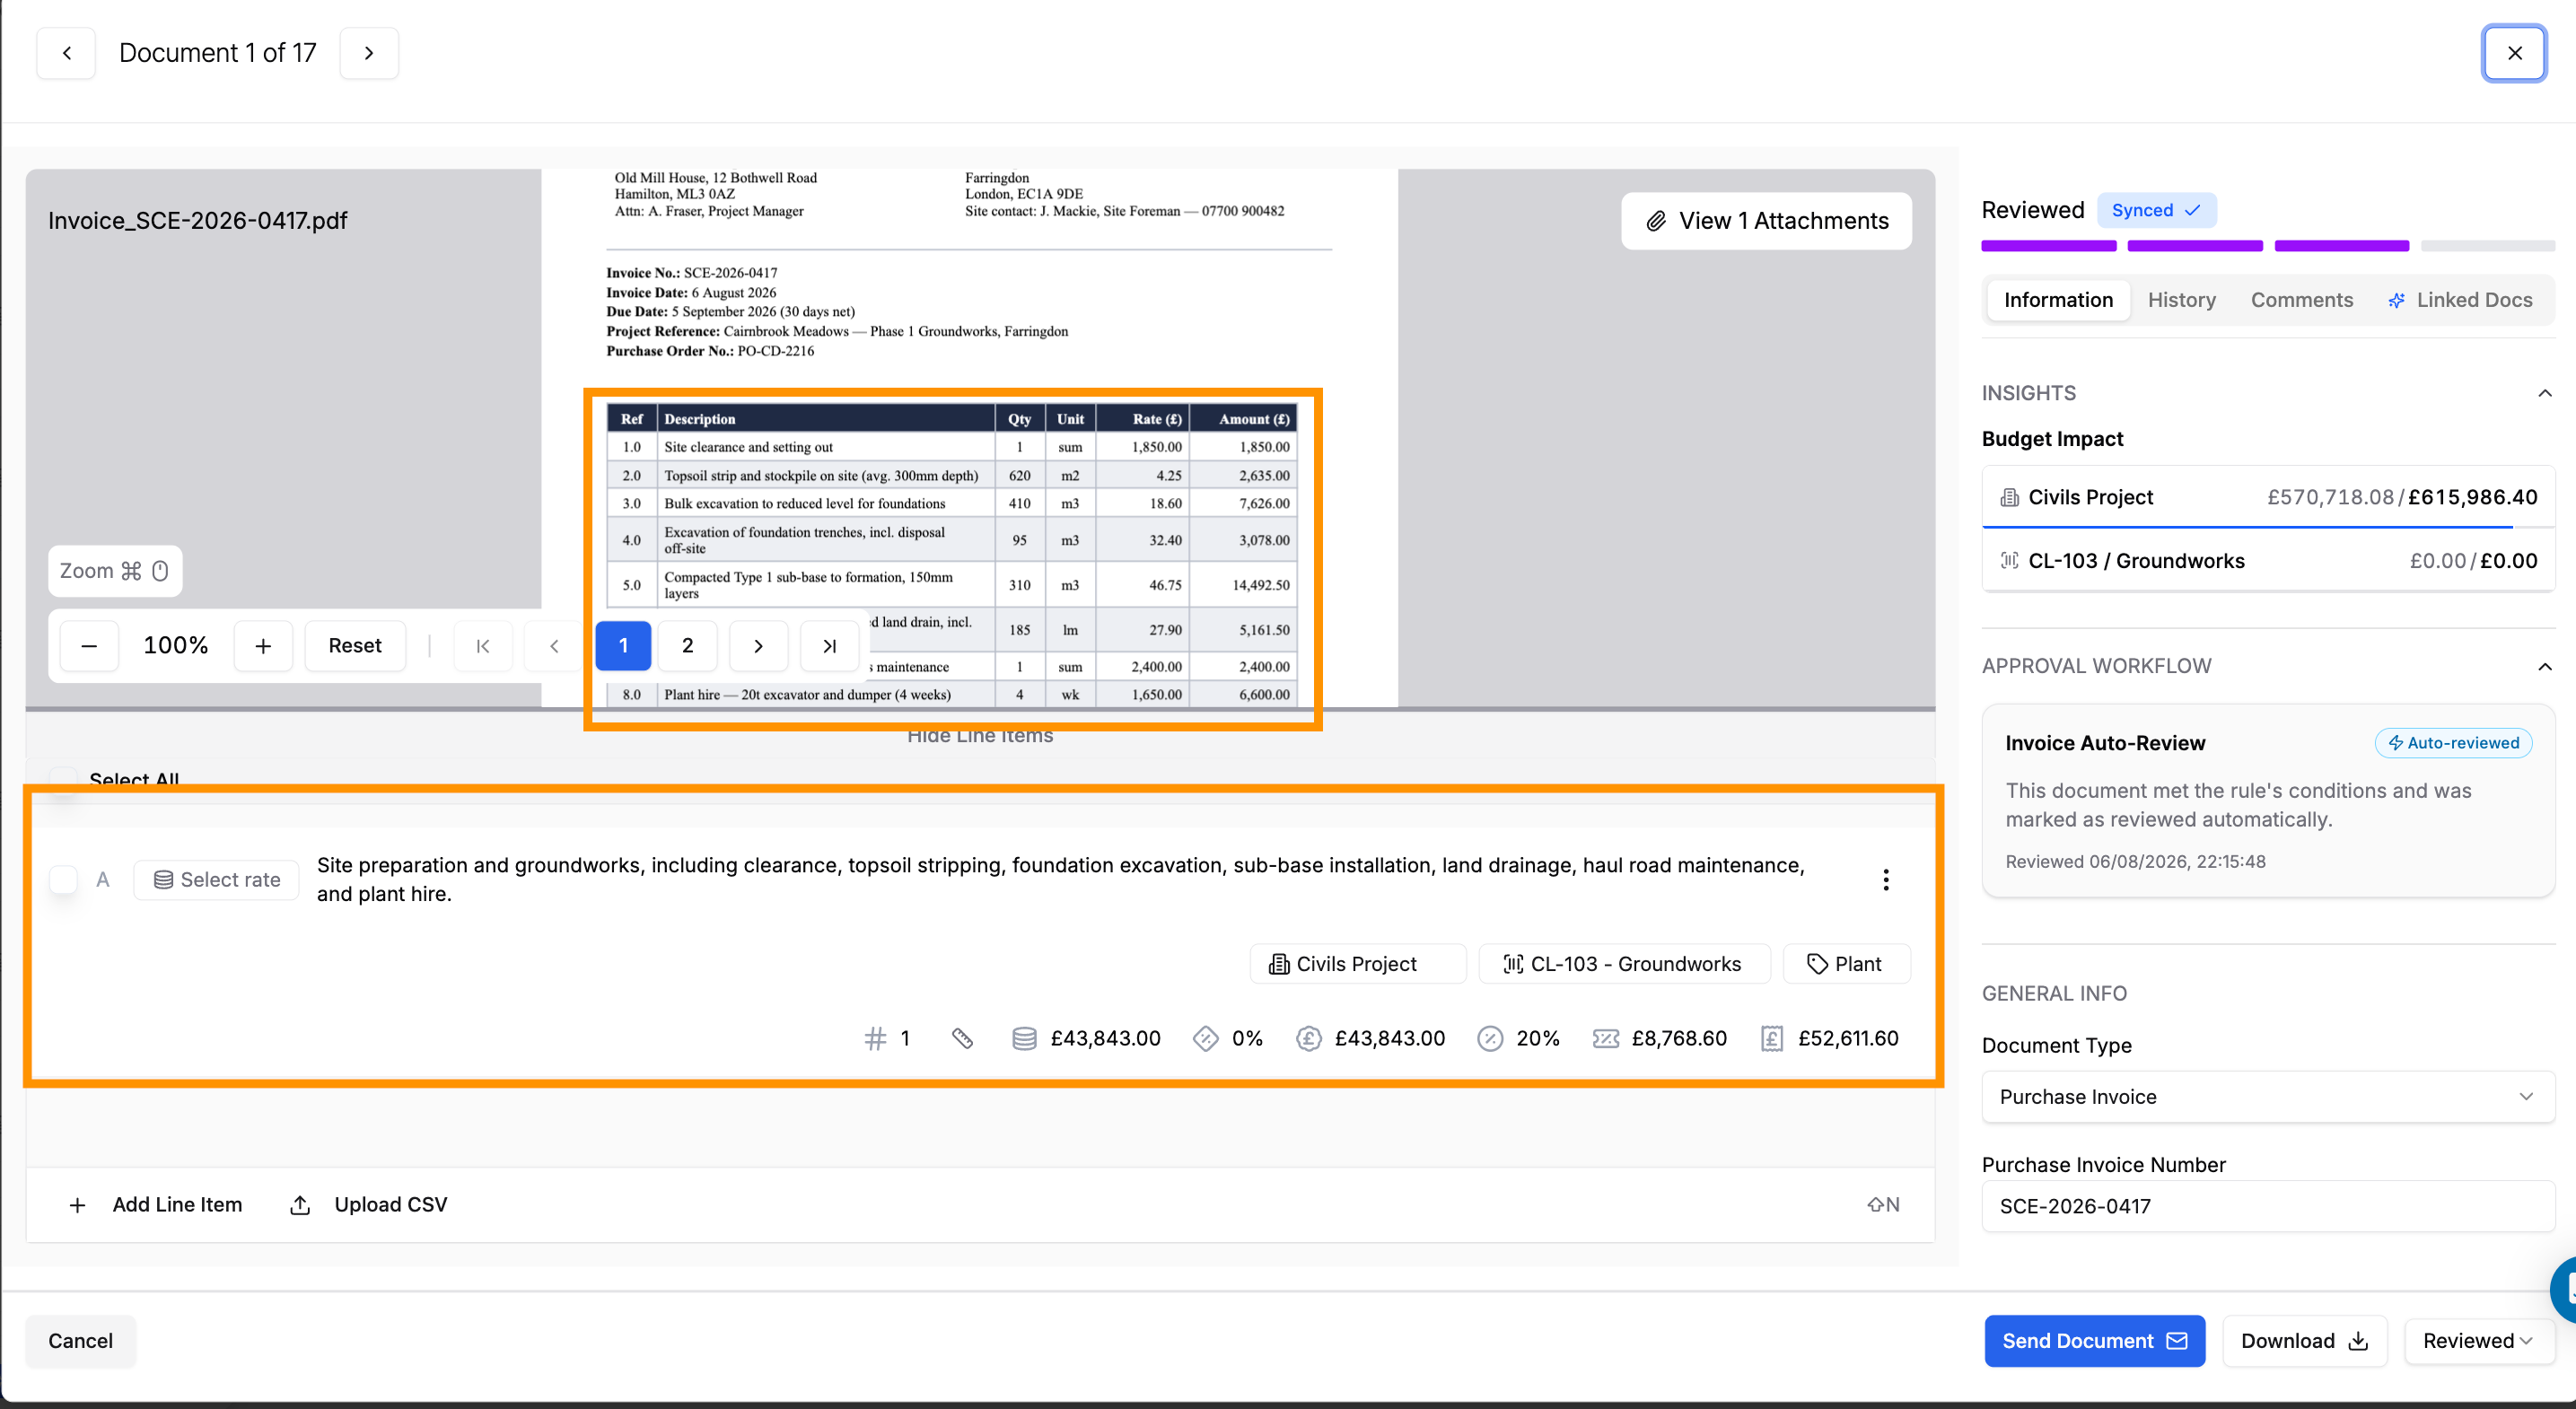Open the Select rate picker
Viewport: 2576px width, 1409px height.
pos(217,880)
